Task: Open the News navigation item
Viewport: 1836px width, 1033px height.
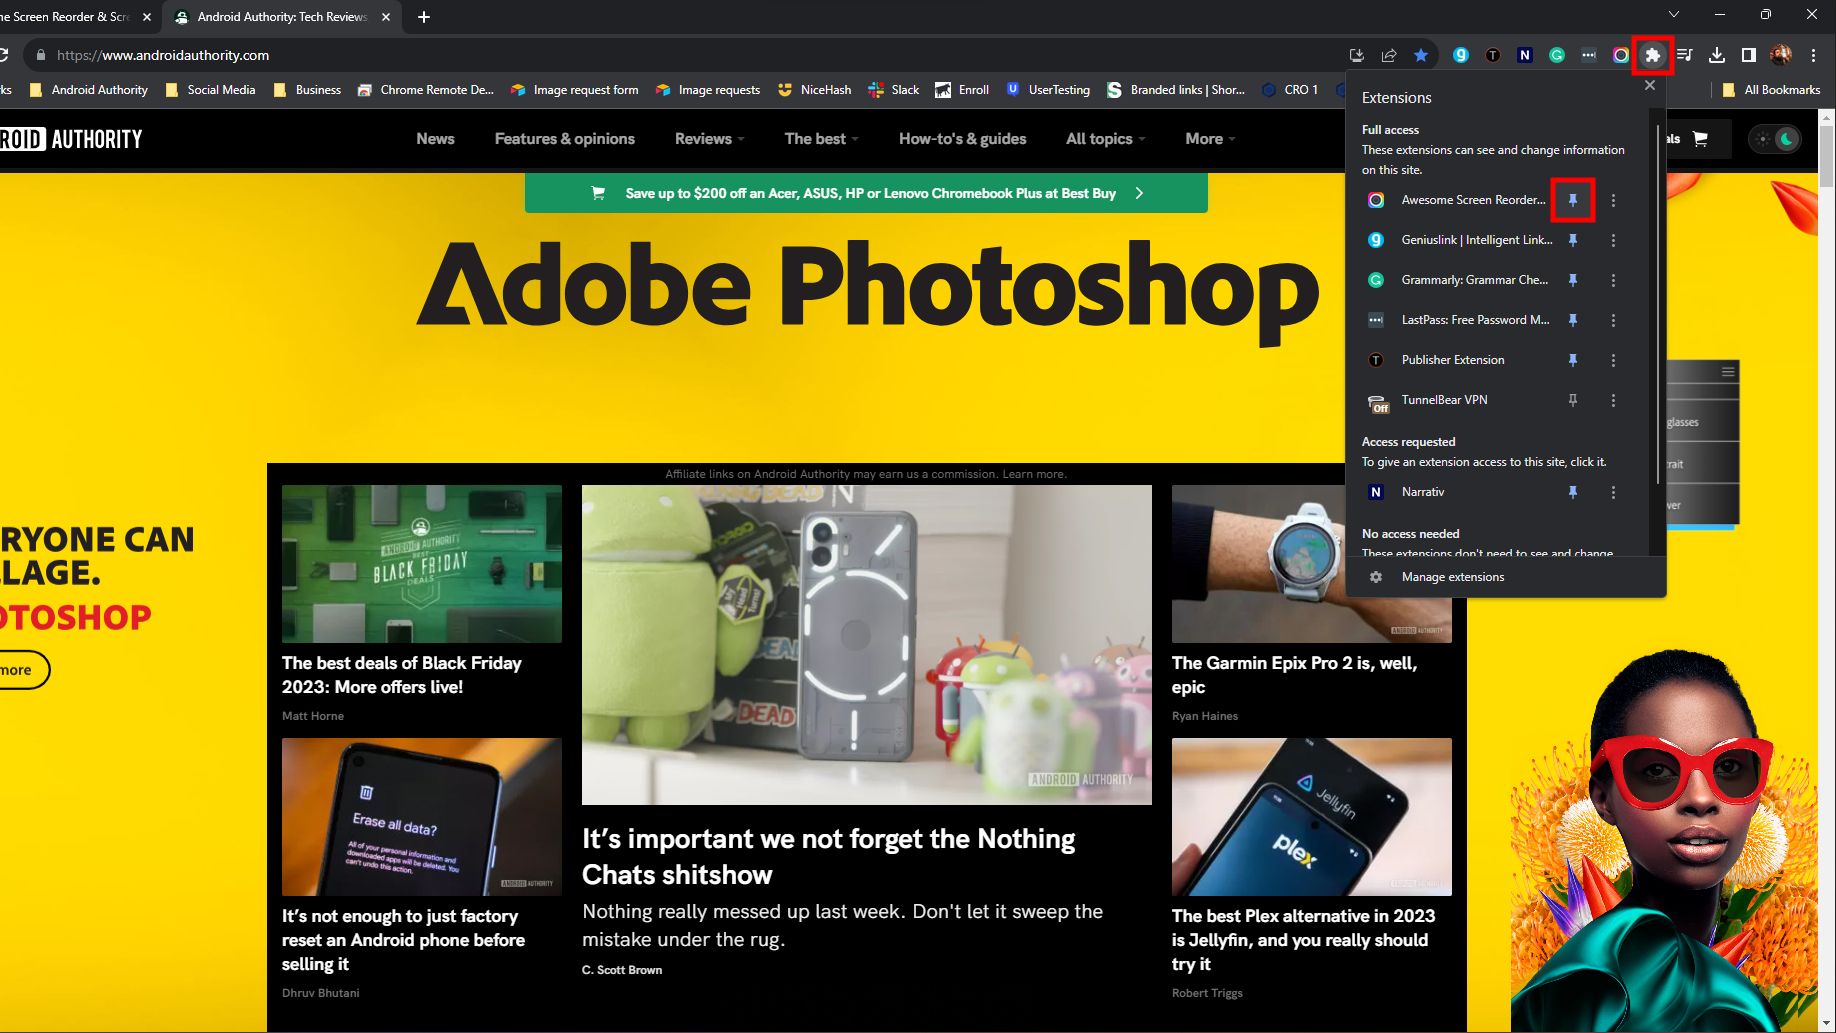Action: tap(435, 139)
